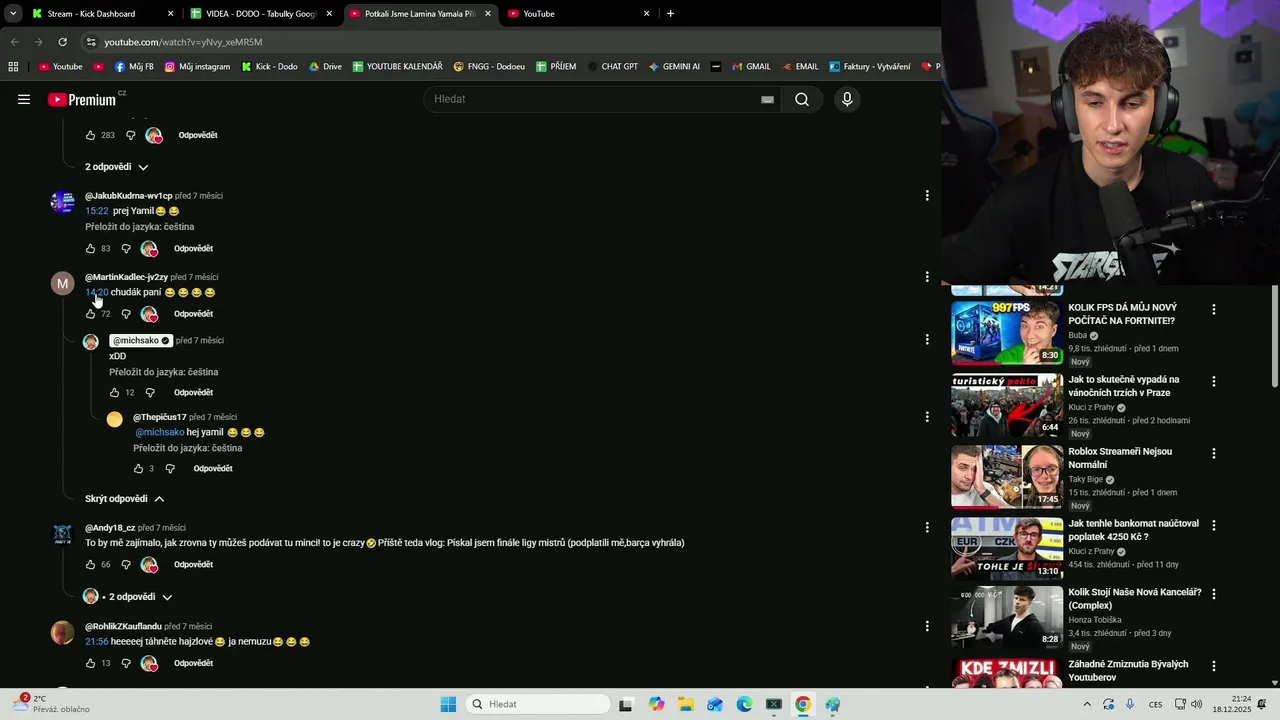1280x720 pixels.
Task: Jump to timestamp 21:56 in the video
Action: [x=97, y=641]
